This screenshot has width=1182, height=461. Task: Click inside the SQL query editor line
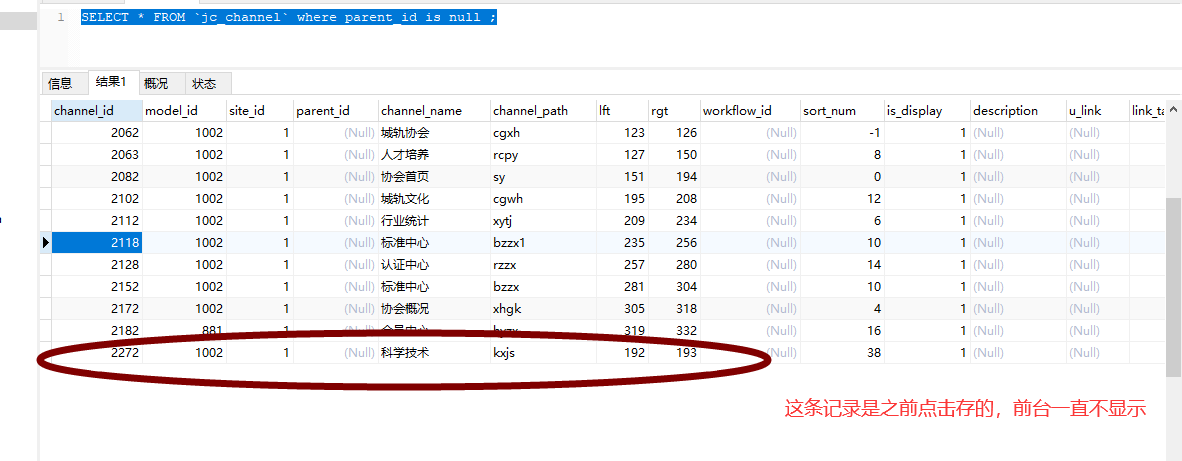[288, 17]
